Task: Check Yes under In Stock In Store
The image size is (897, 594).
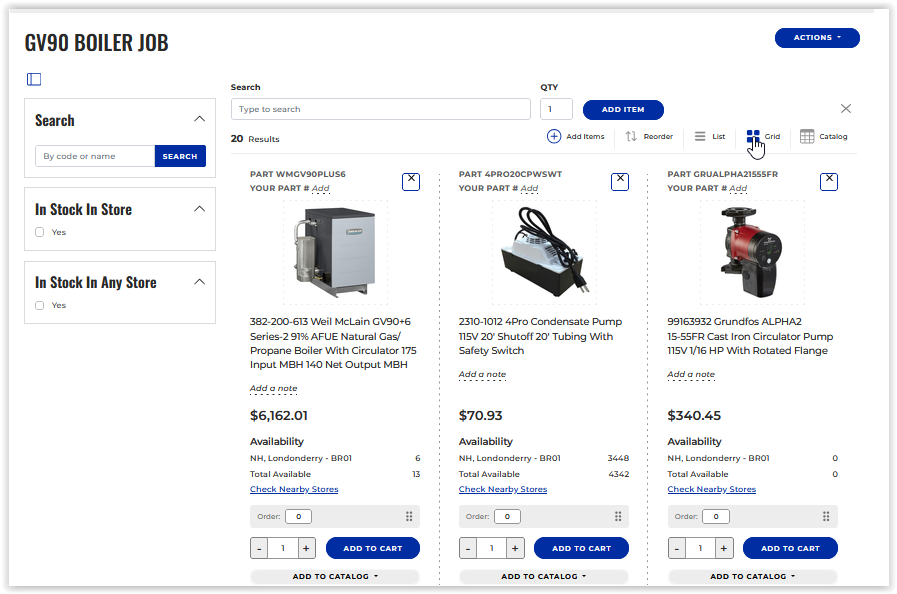Action: point(39,232)
